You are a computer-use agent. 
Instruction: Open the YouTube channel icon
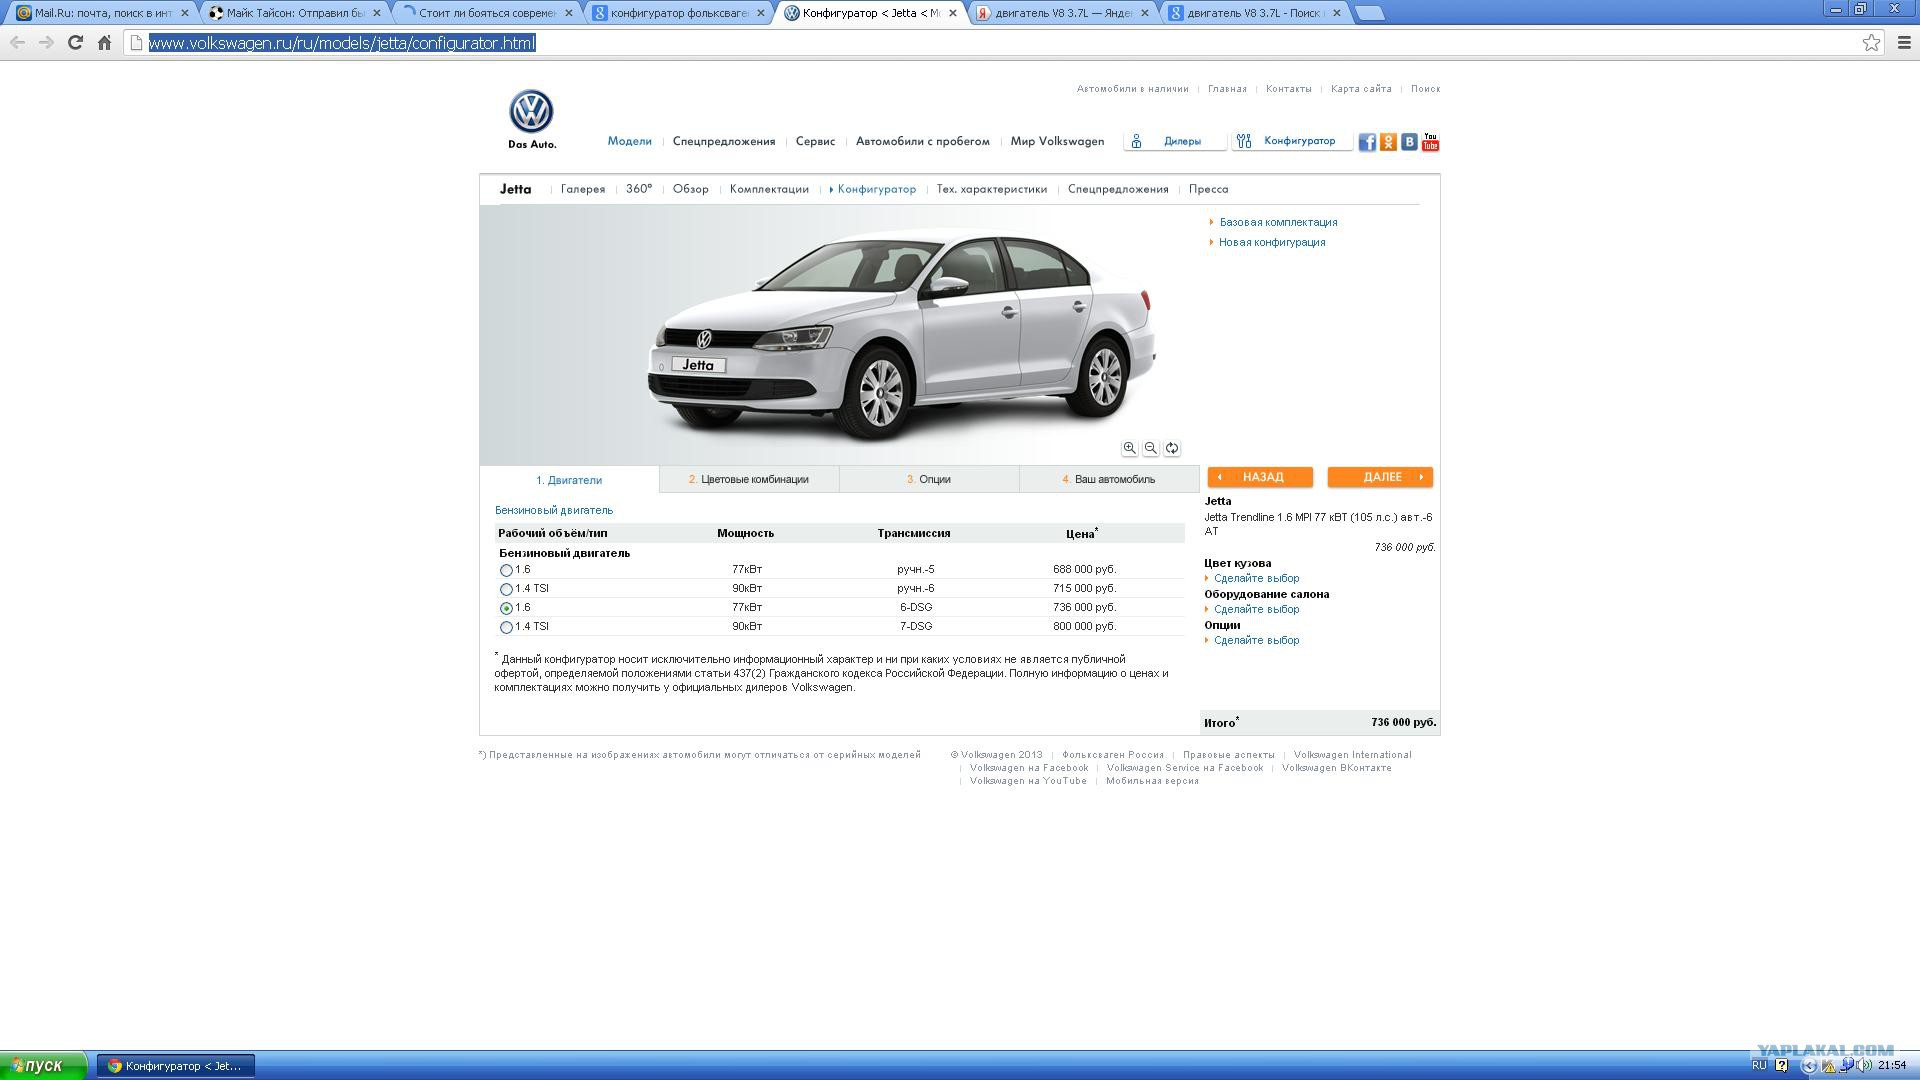[1430, 142]
